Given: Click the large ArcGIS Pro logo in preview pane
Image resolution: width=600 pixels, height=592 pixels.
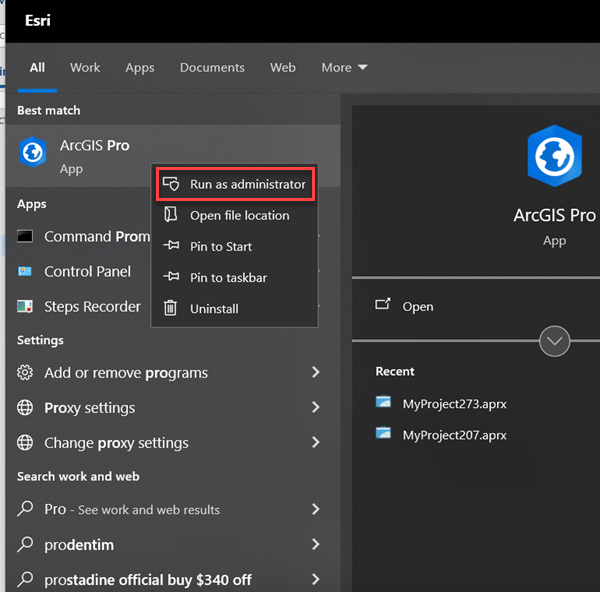Looking at the screenshot, I should pyautogui.click(x=554, y=156).
